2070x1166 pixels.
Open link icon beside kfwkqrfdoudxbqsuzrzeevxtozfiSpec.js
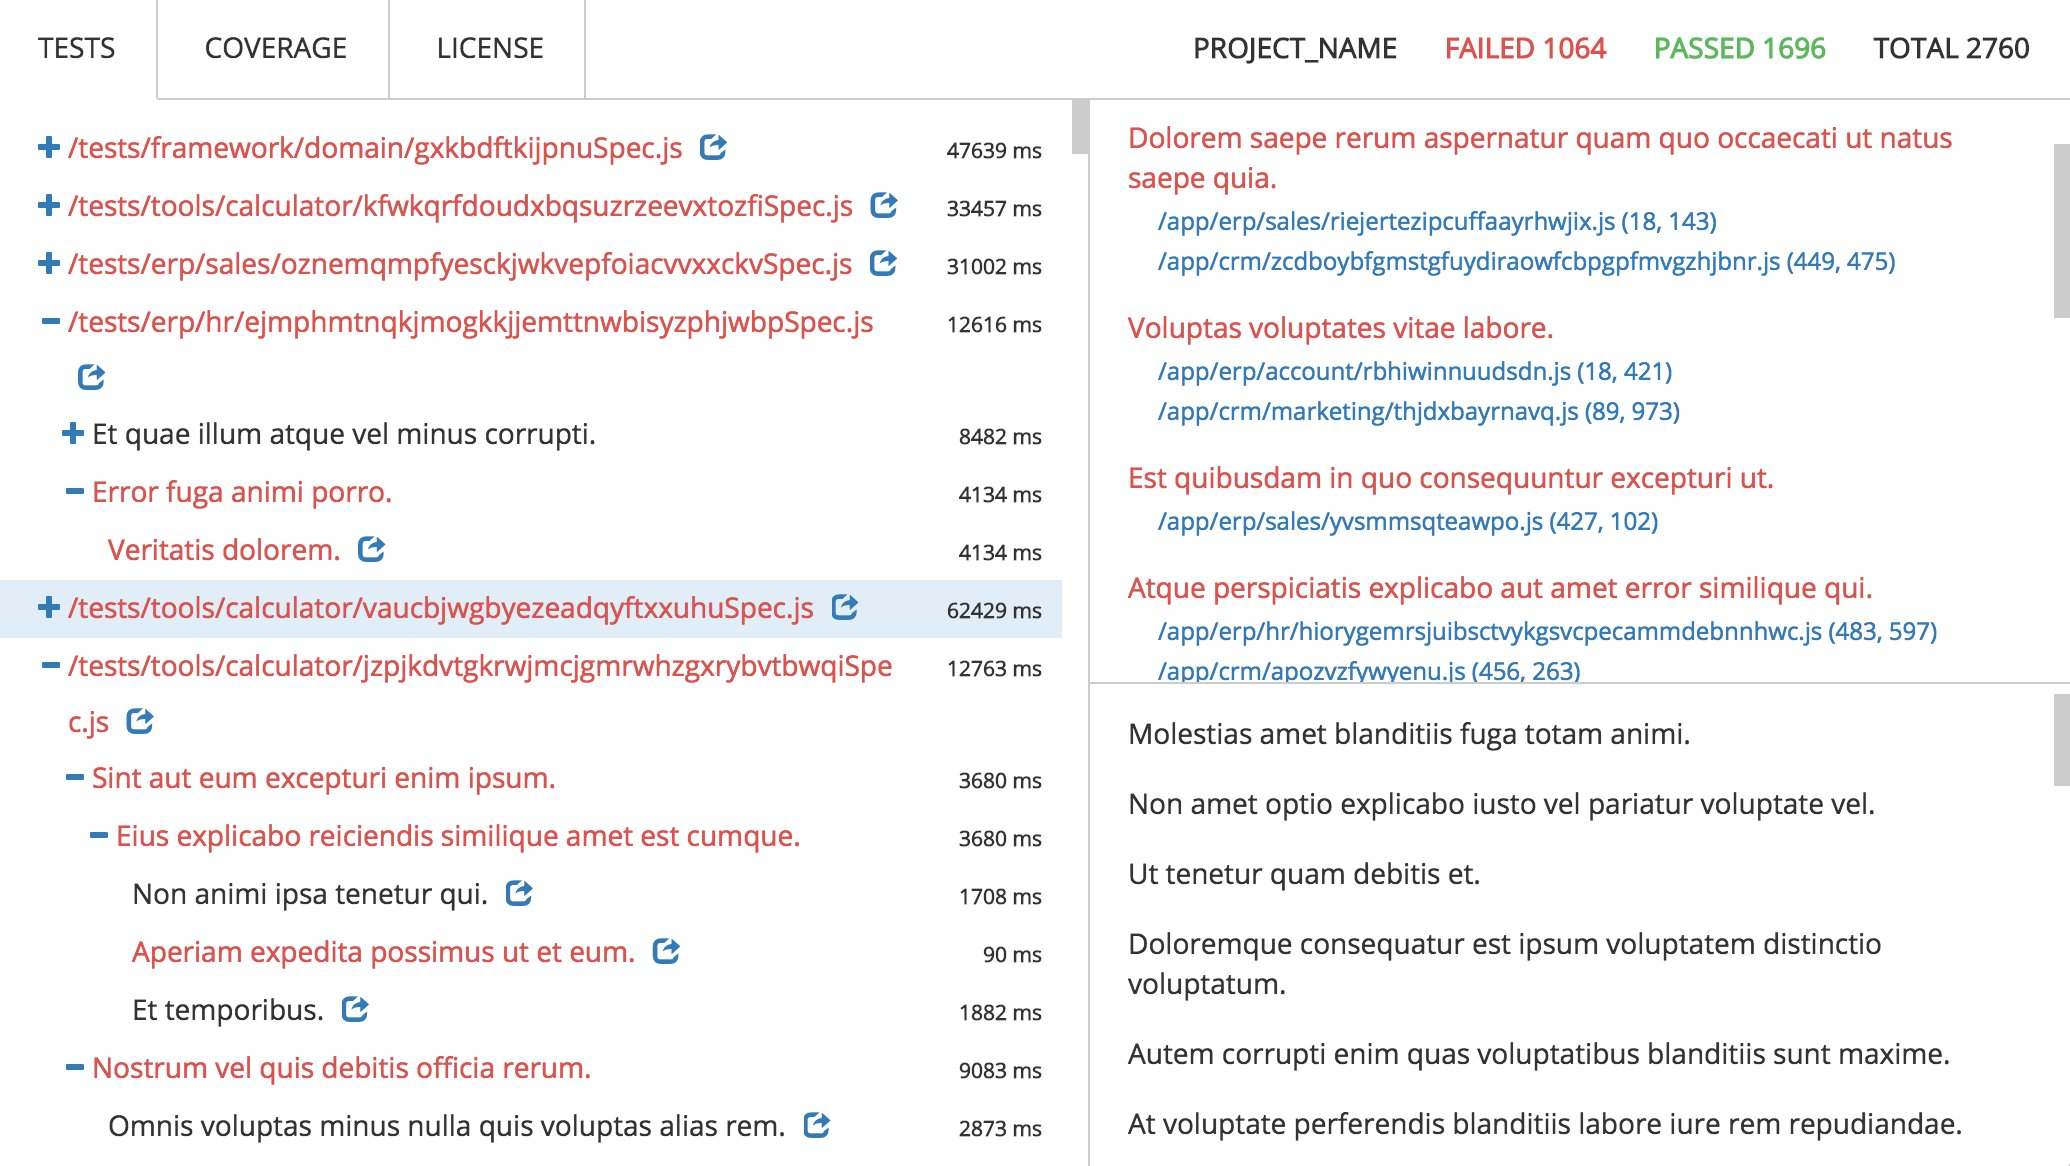tap(884, 205)
